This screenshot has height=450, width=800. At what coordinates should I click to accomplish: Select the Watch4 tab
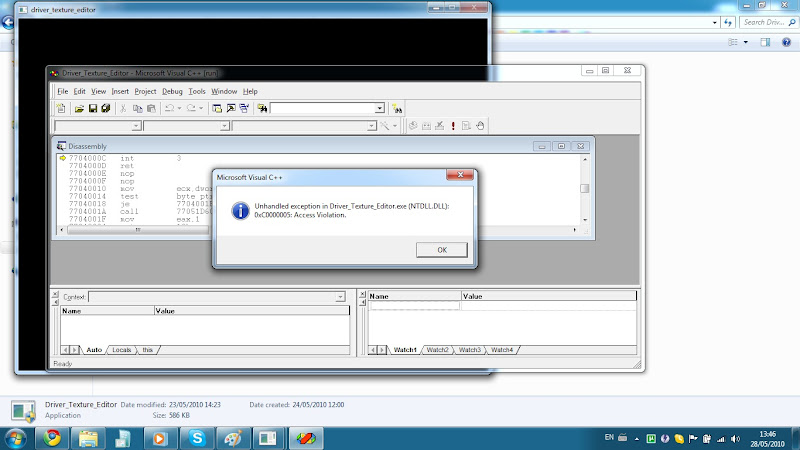coord(502,350)
